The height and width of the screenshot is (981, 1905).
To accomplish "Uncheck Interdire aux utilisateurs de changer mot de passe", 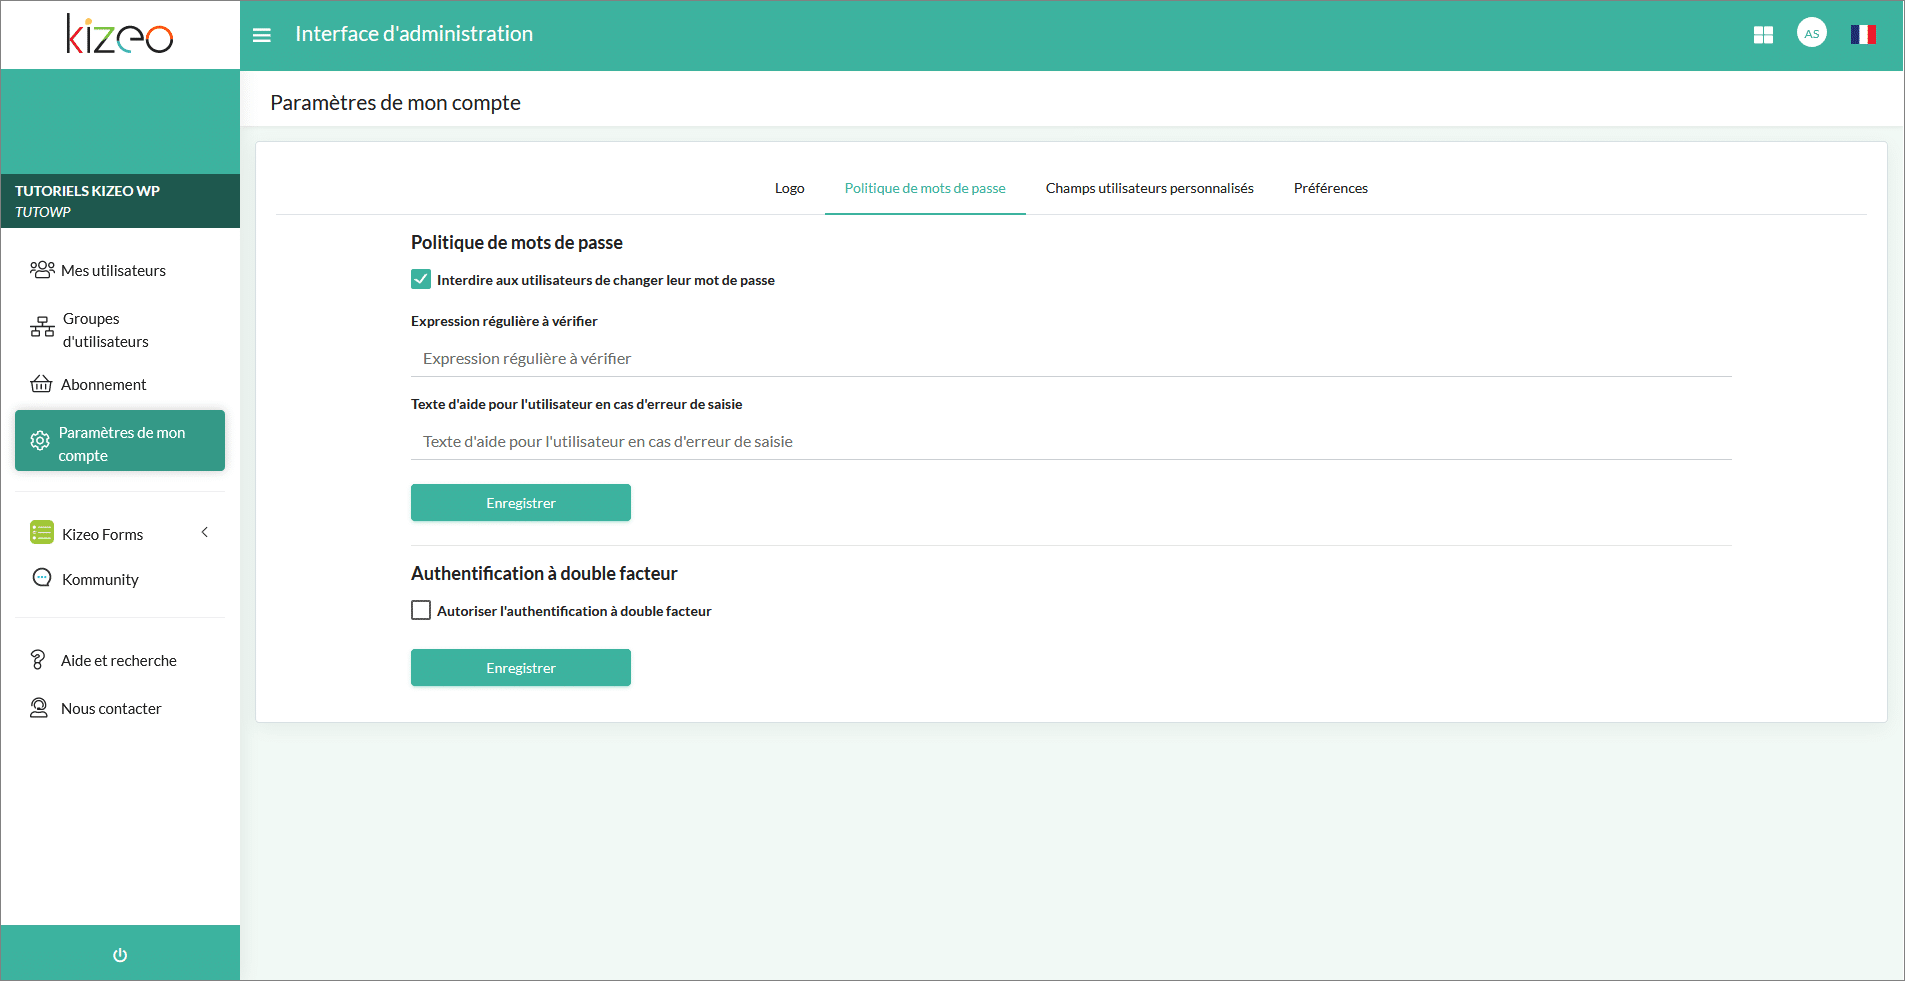I will click(421, 279).
